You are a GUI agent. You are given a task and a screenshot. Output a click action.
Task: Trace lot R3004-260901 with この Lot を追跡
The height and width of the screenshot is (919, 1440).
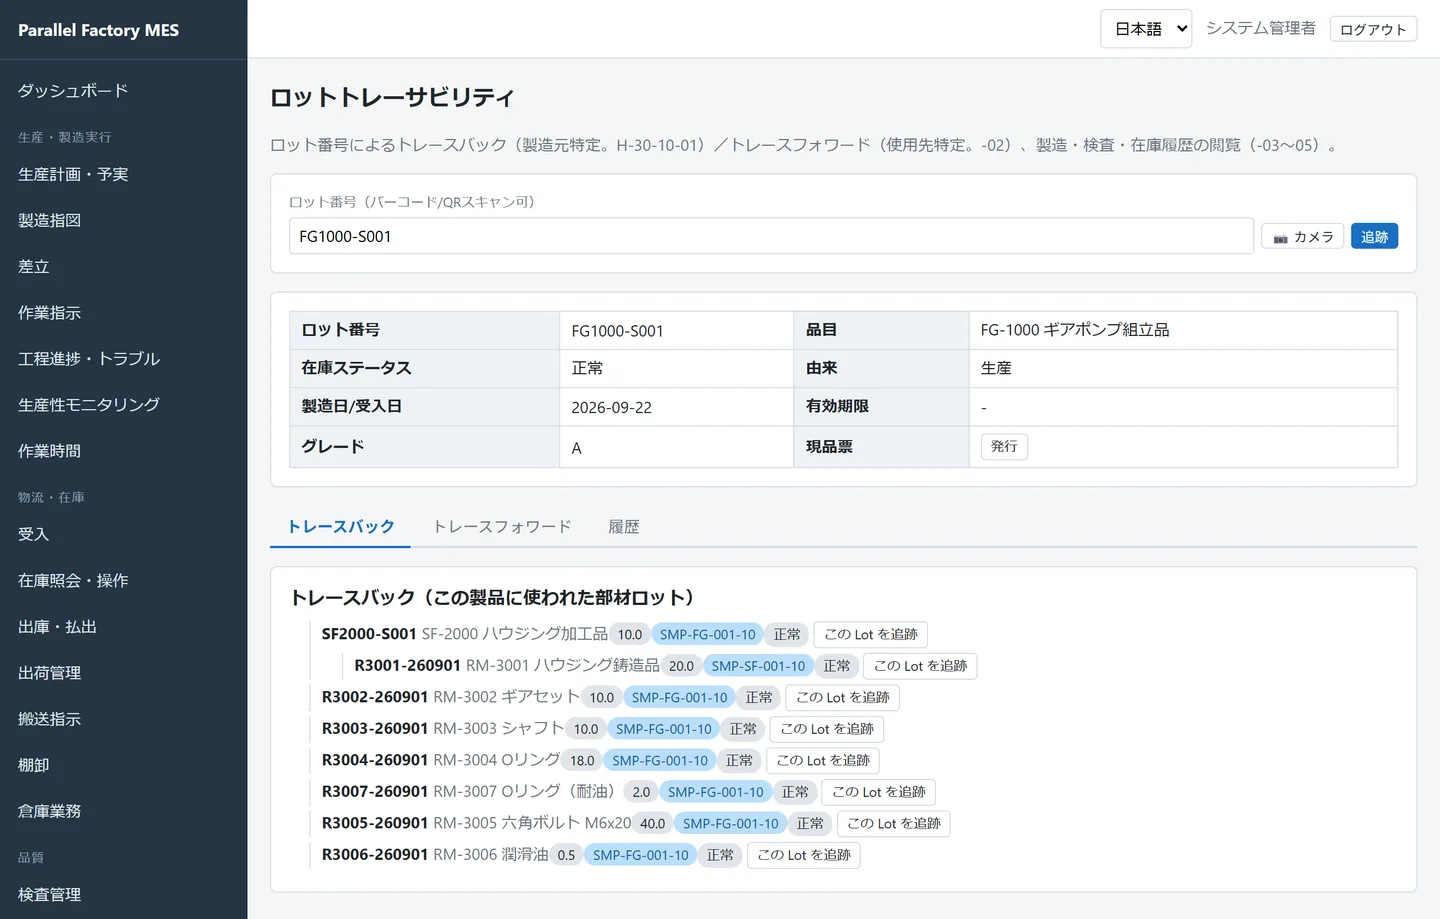coord(823,760)
